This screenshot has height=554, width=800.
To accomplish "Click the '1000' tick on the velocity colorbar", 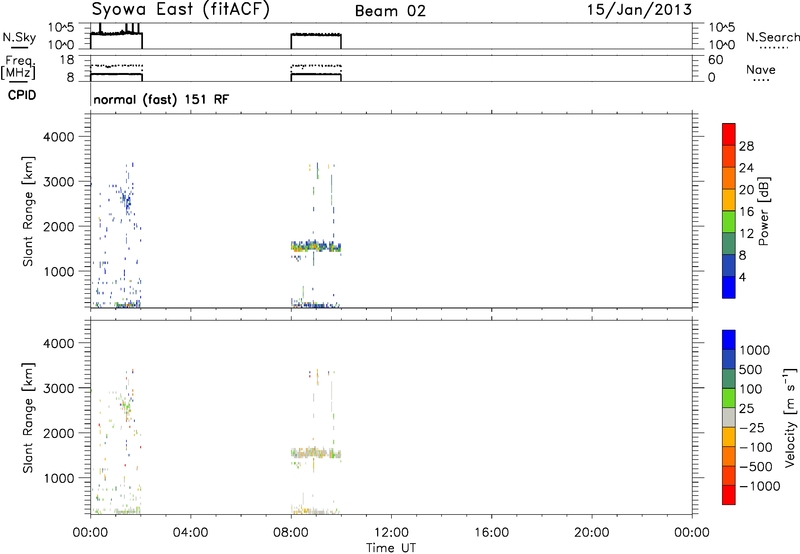I will 755,350.
